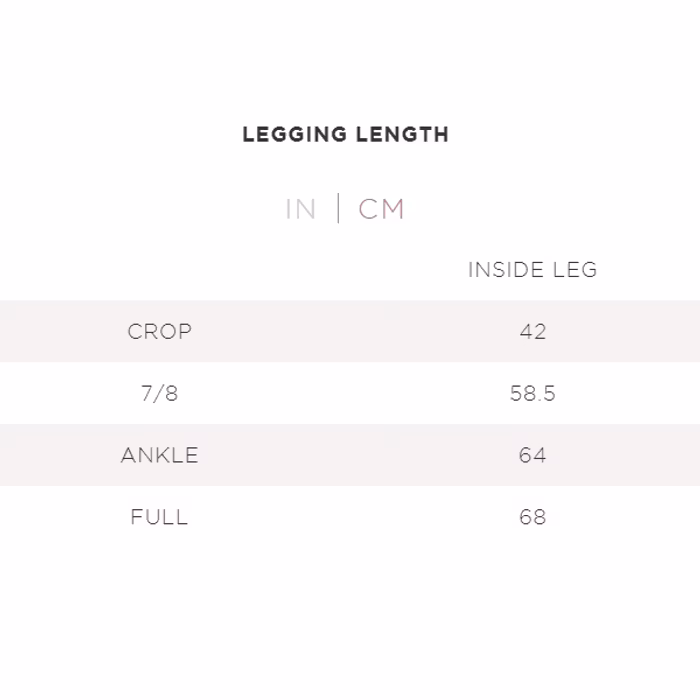Click the value 42 for CROP

click(x=532, y=331)
